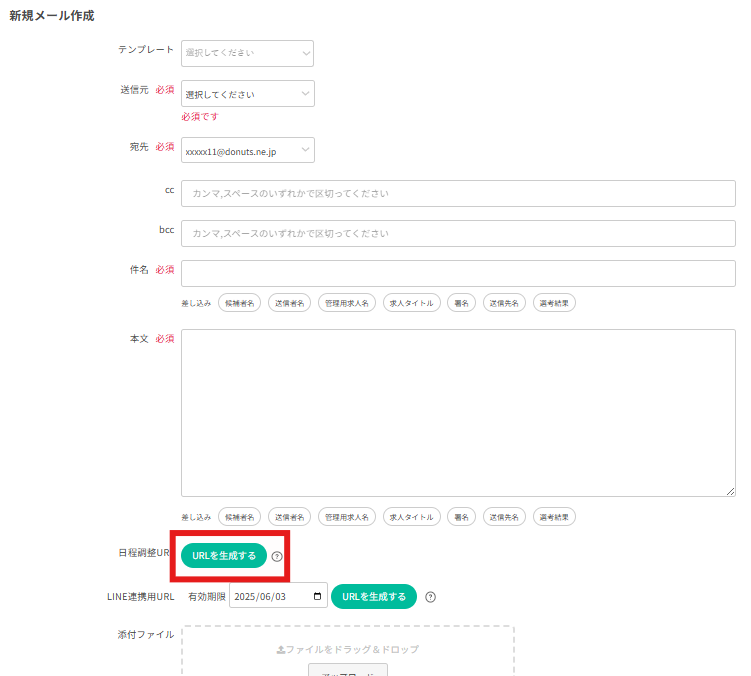Click help icon beside LINE連携用URL generate button
This screenshot has width=751, height=676.
(x=430, y=598)
